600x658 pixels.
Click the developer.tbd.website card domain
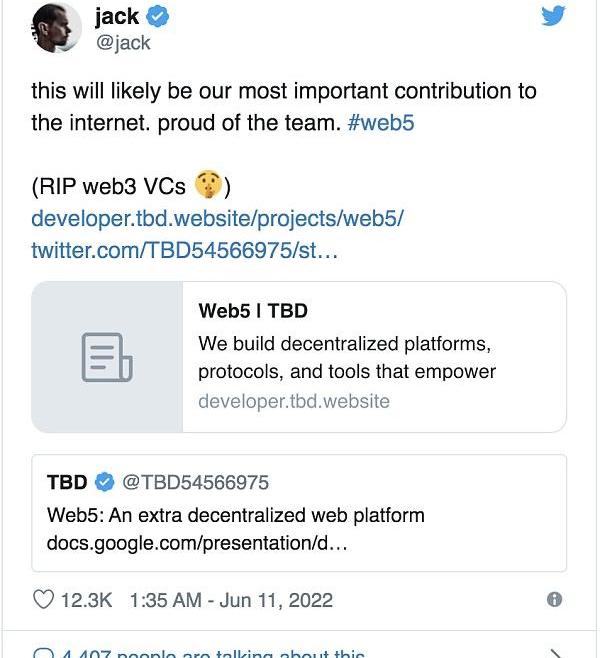pyautogui.click(x=294, y=402)
